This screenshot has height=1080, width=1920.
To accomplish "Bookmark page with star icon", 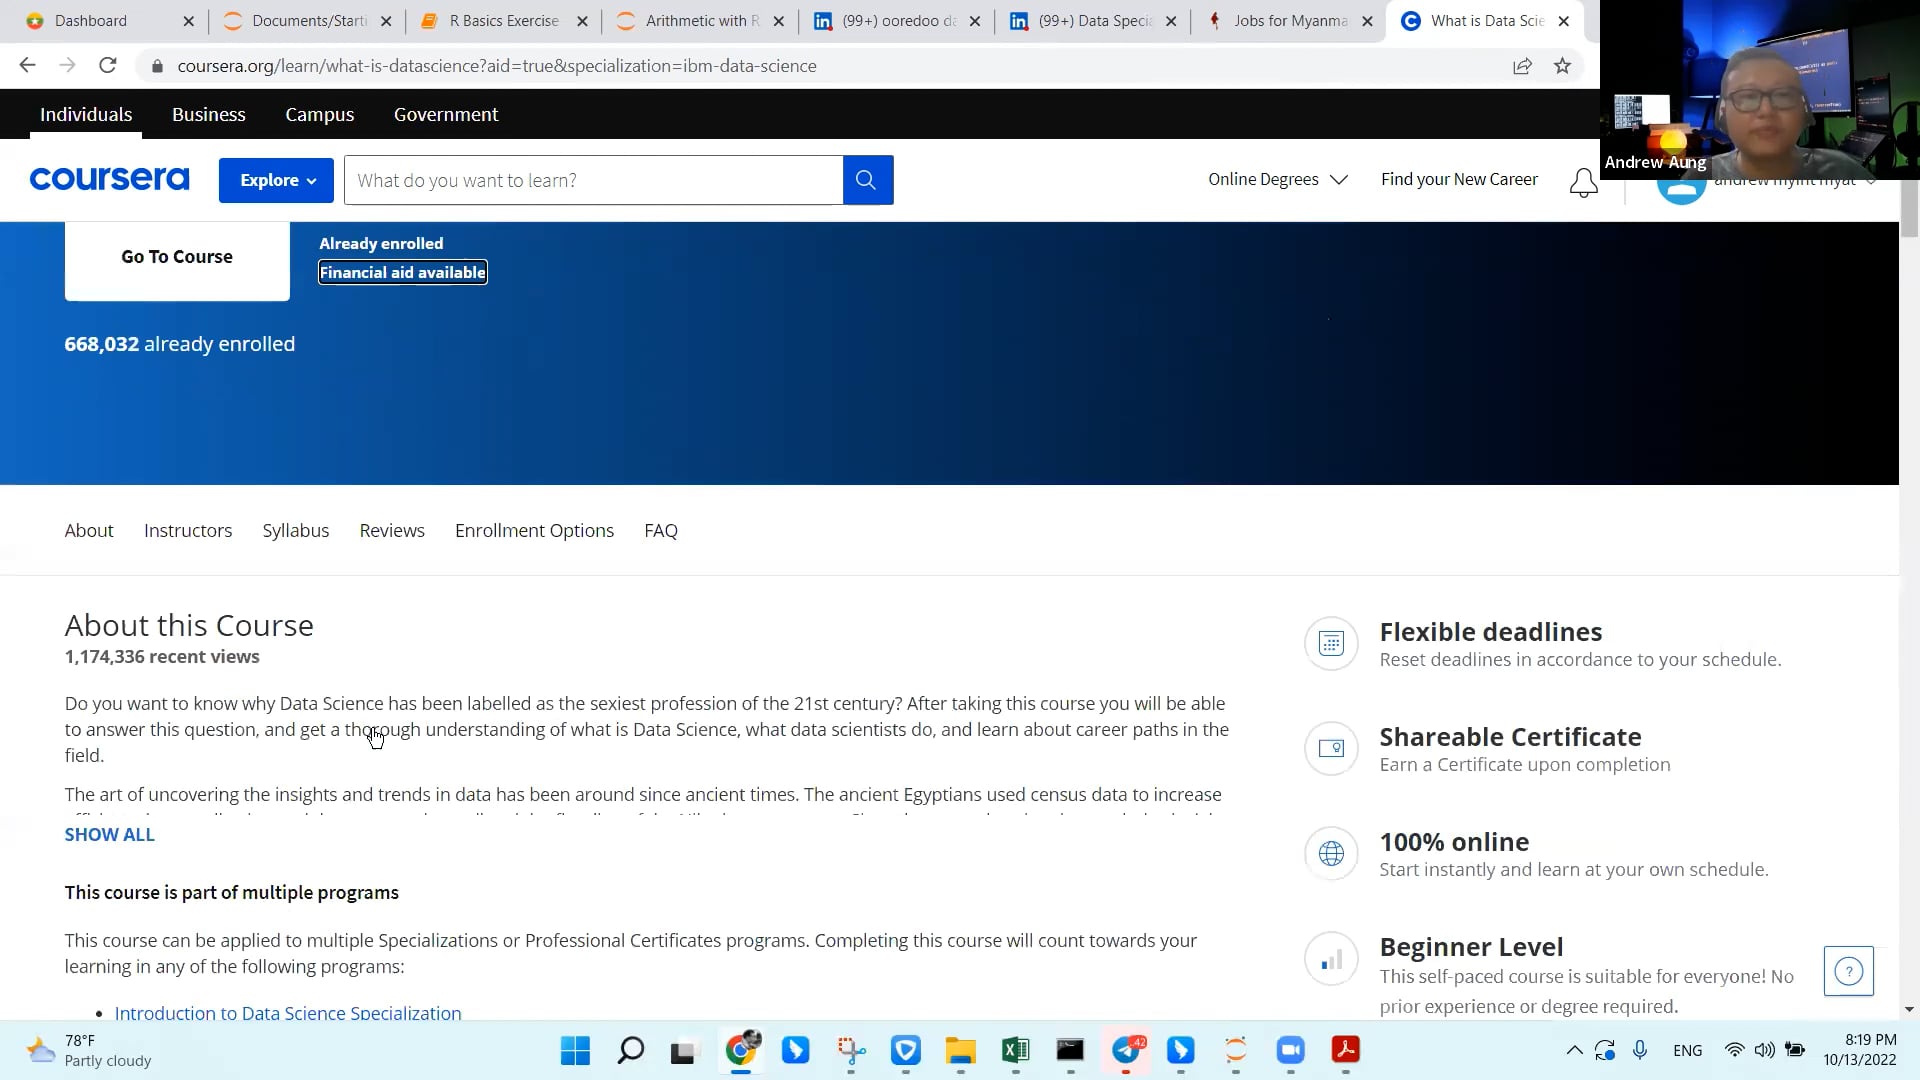I will pyautogui.click(x=1562, y=66).
